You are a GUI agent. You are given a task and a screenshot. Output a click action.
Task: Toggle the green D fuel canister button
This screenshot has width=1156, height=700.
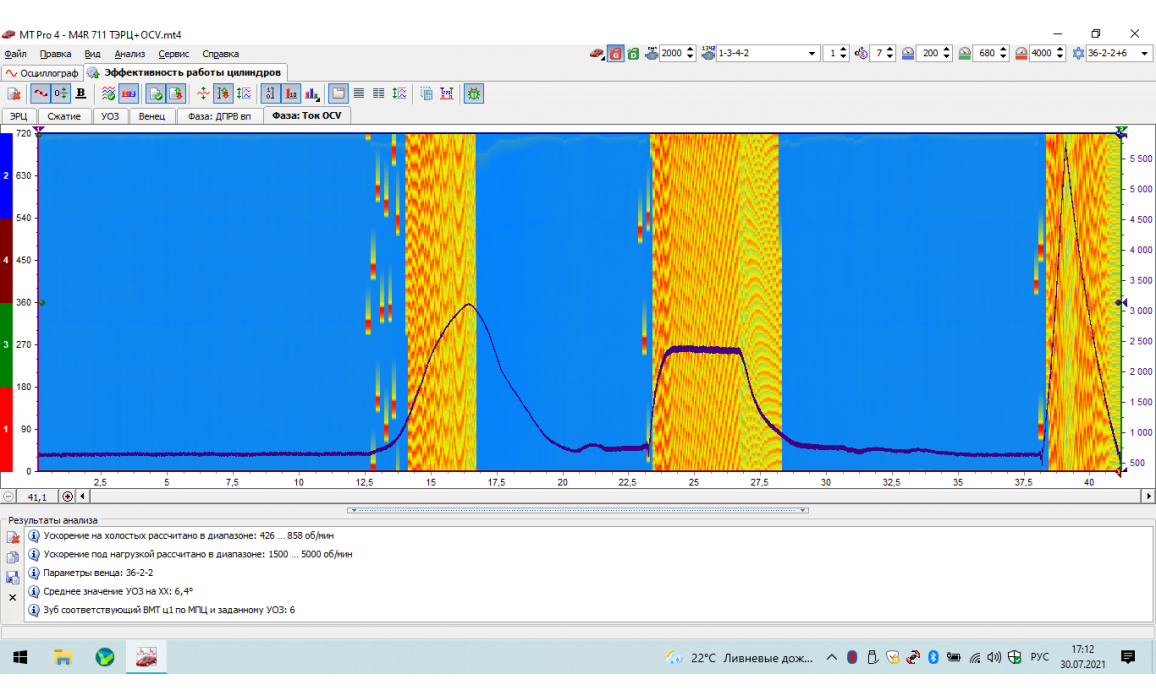click(x=634, y=53)
